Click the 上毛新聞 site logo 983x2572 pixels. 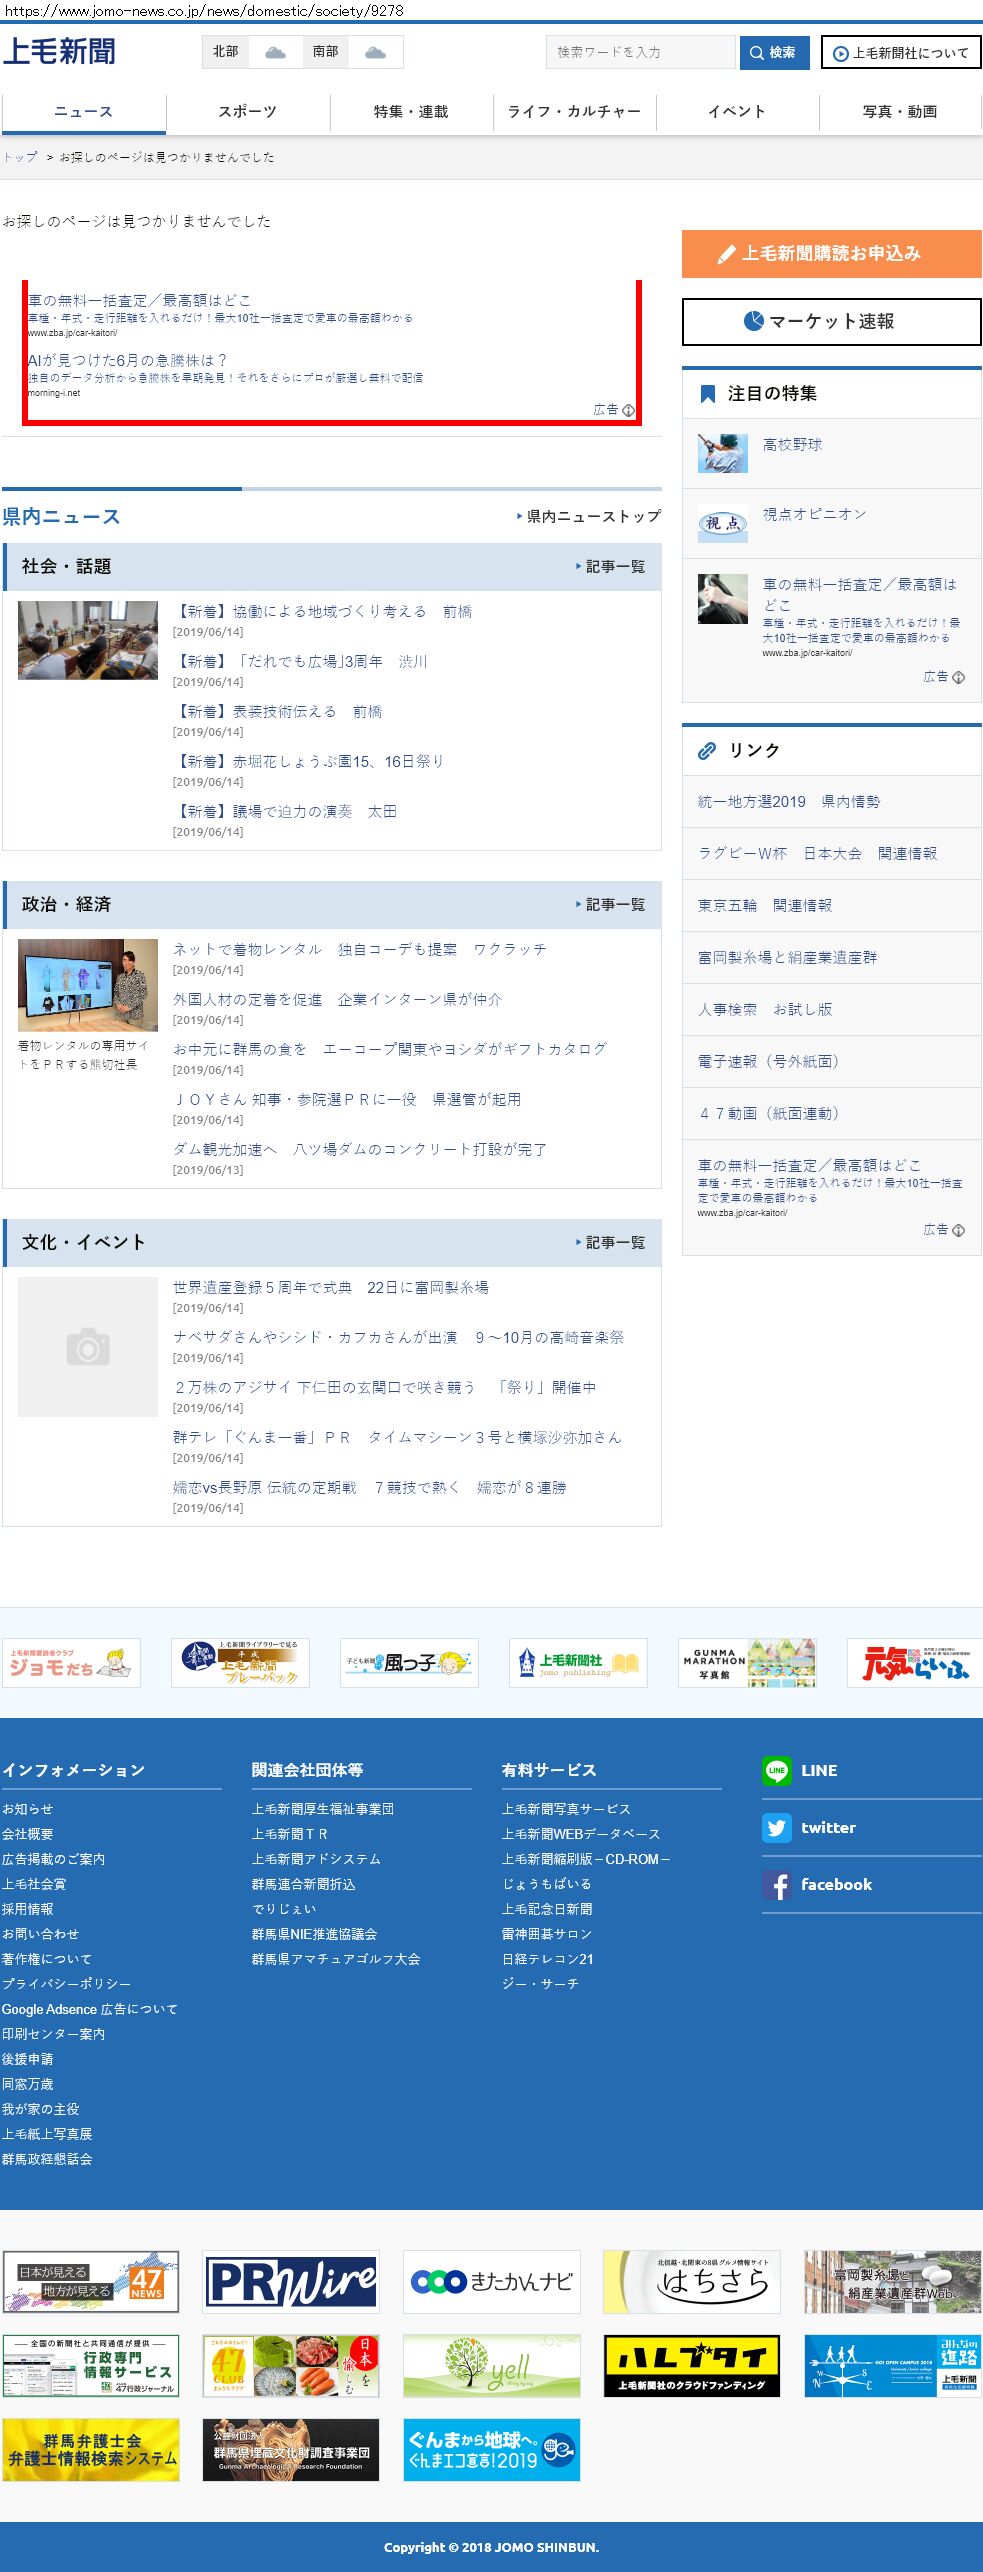[x=59, y=52]
